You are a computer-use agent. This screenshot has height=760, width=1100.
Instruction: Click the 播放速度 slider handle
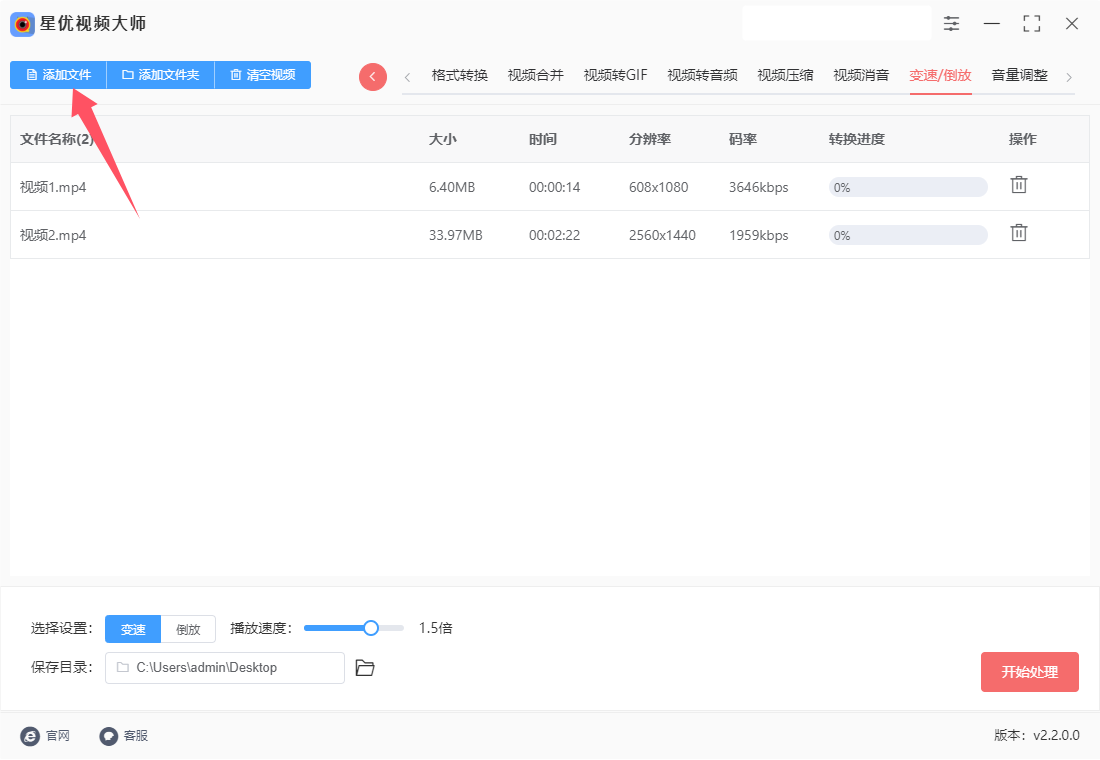click(371, 627)
